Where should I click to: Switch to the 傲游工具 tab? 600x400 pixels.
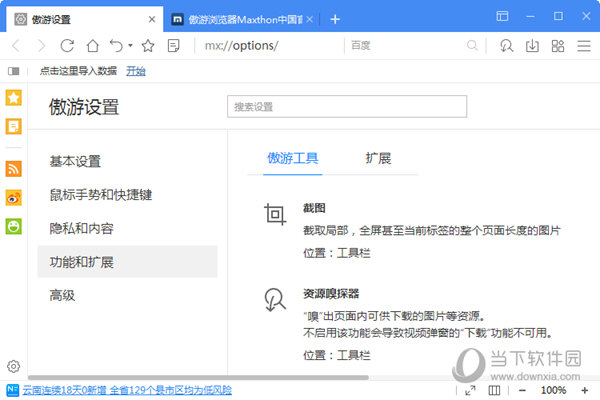[292, 158]
